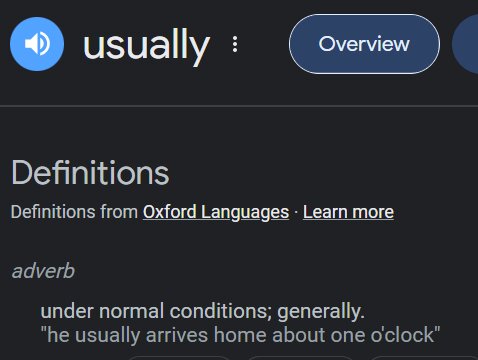Click the example sentence about one o'clock

[x=240, y=335]
